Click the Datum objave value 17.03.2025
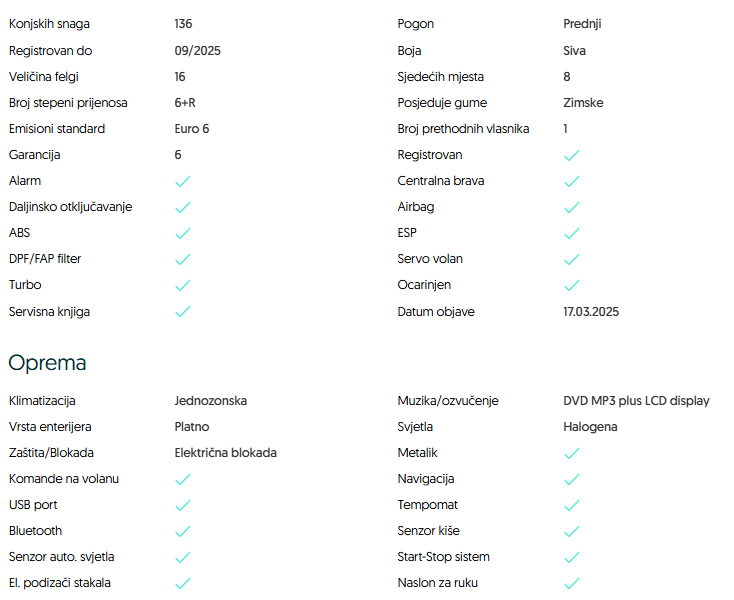 click(591, 311)
